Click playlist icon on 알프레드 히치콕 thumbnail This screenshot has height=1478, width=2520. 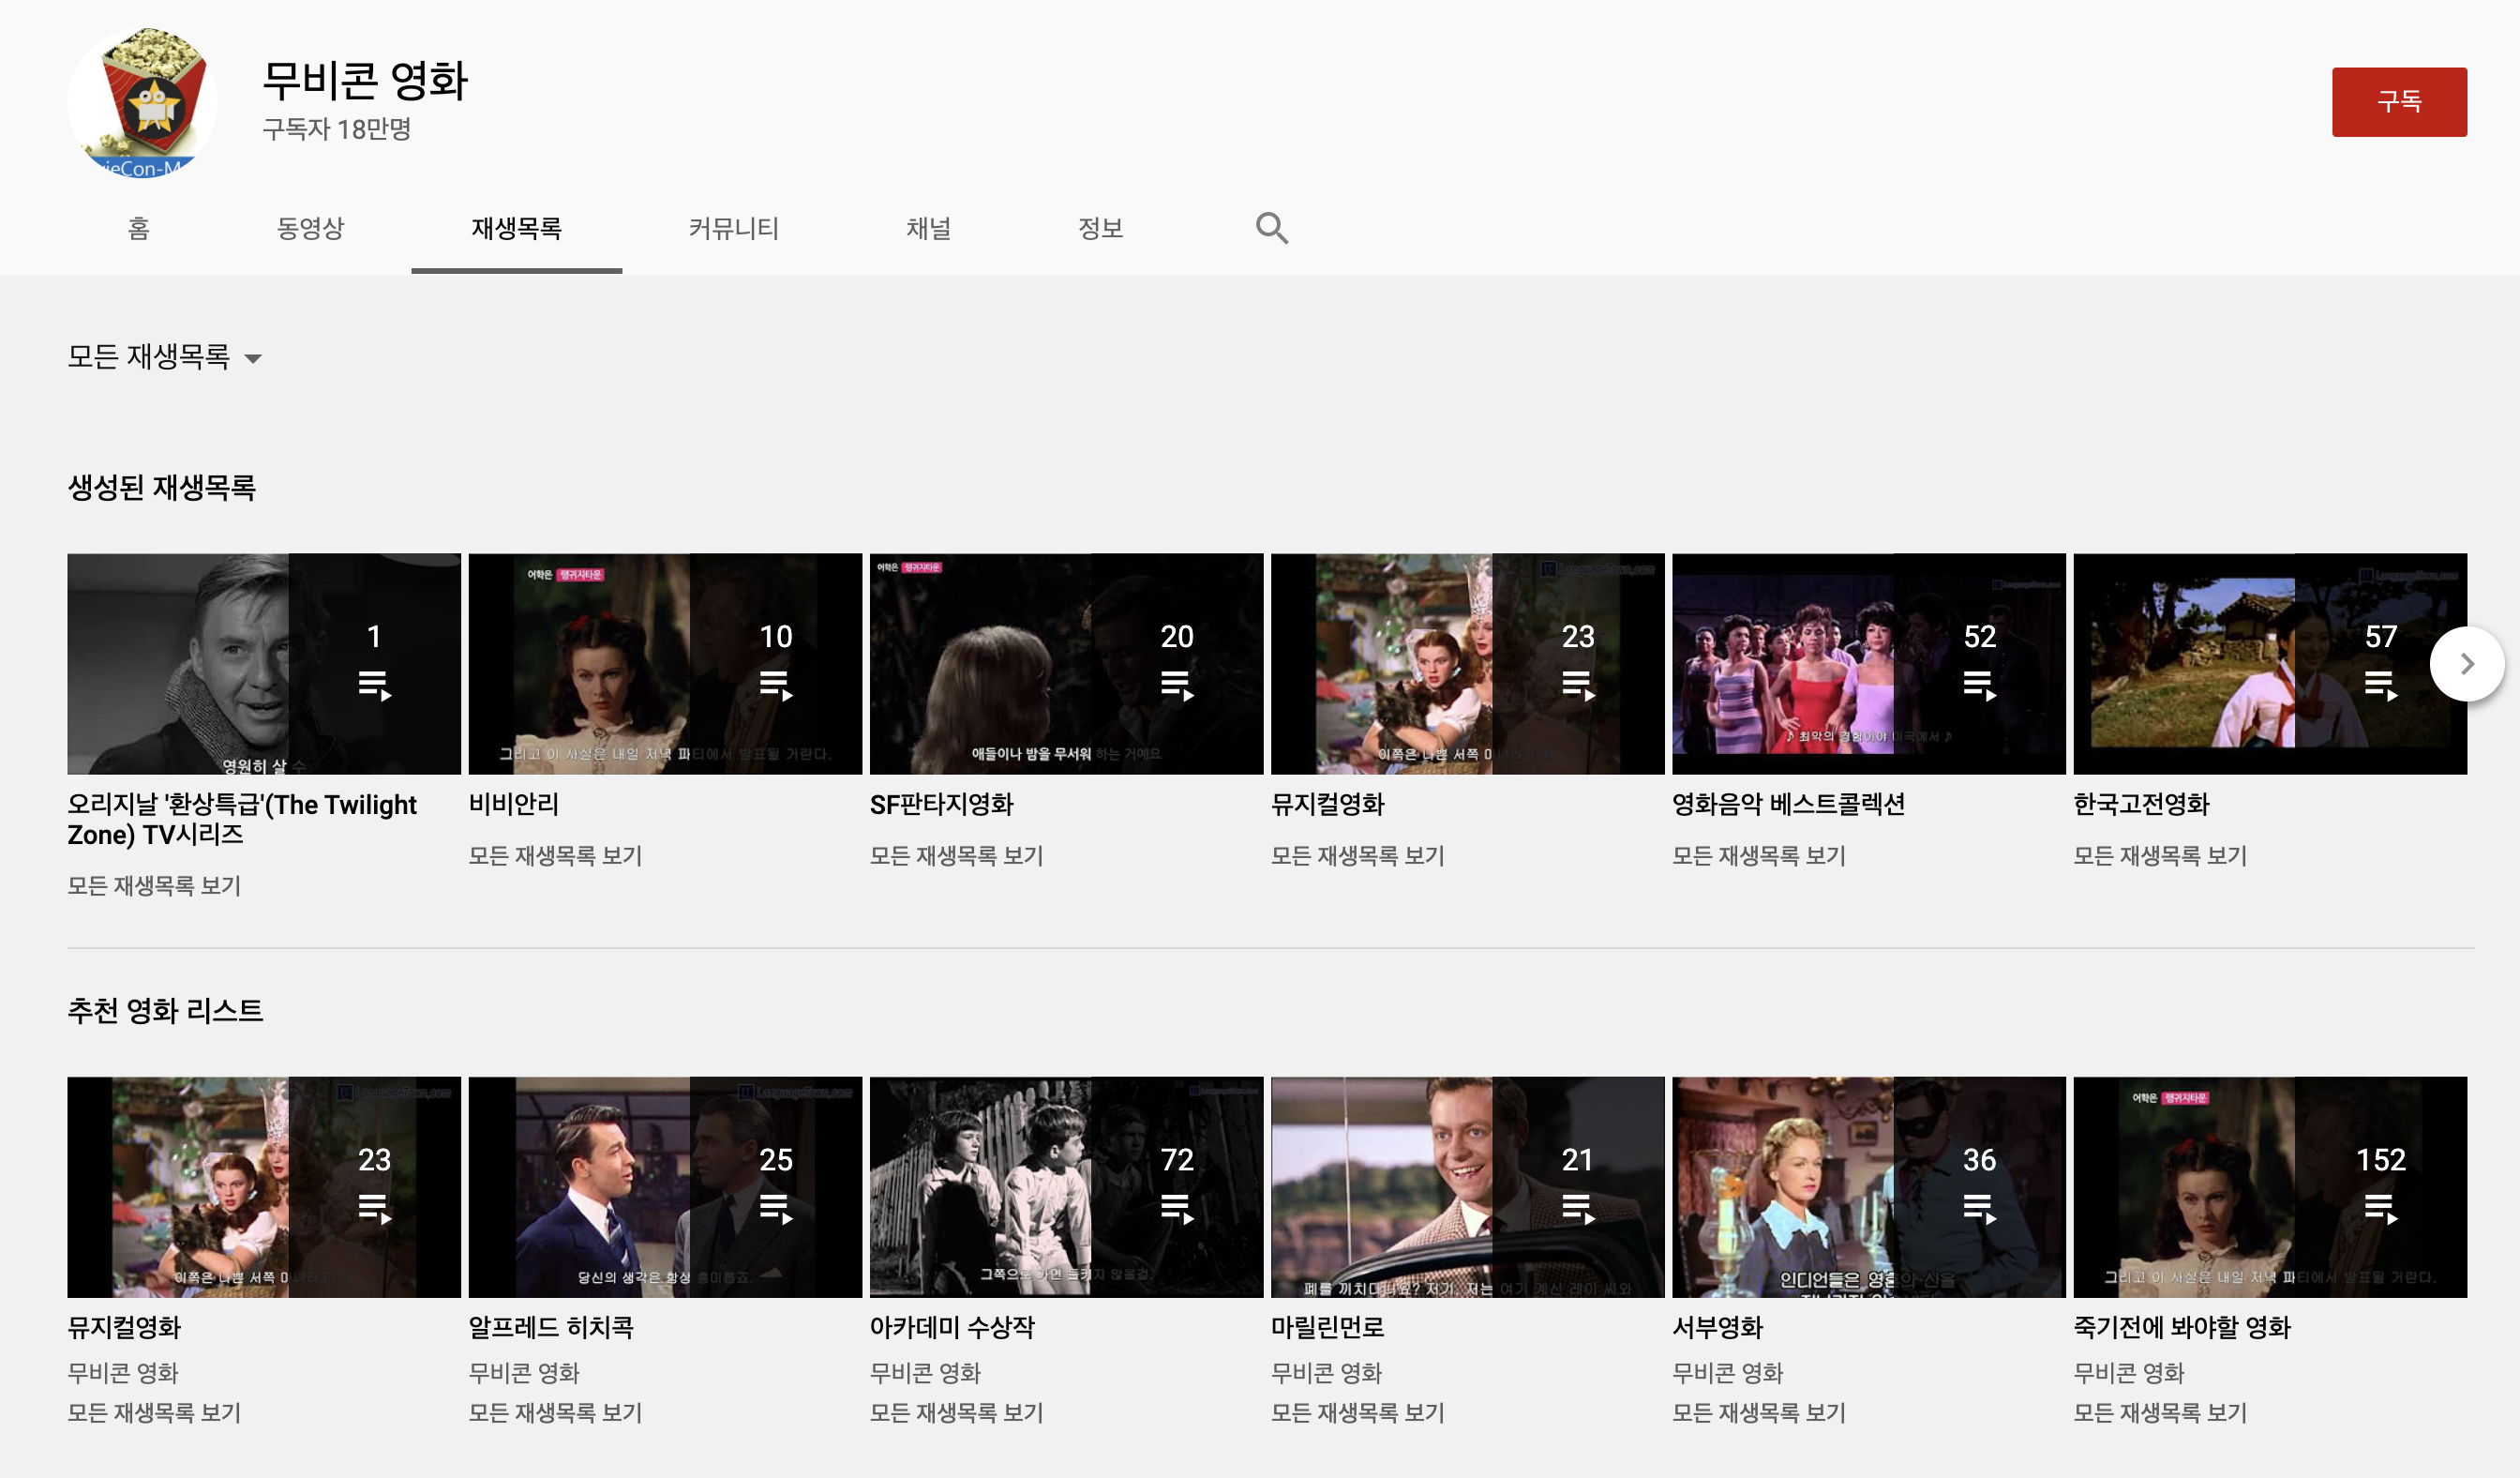(x=775, y=1208)
